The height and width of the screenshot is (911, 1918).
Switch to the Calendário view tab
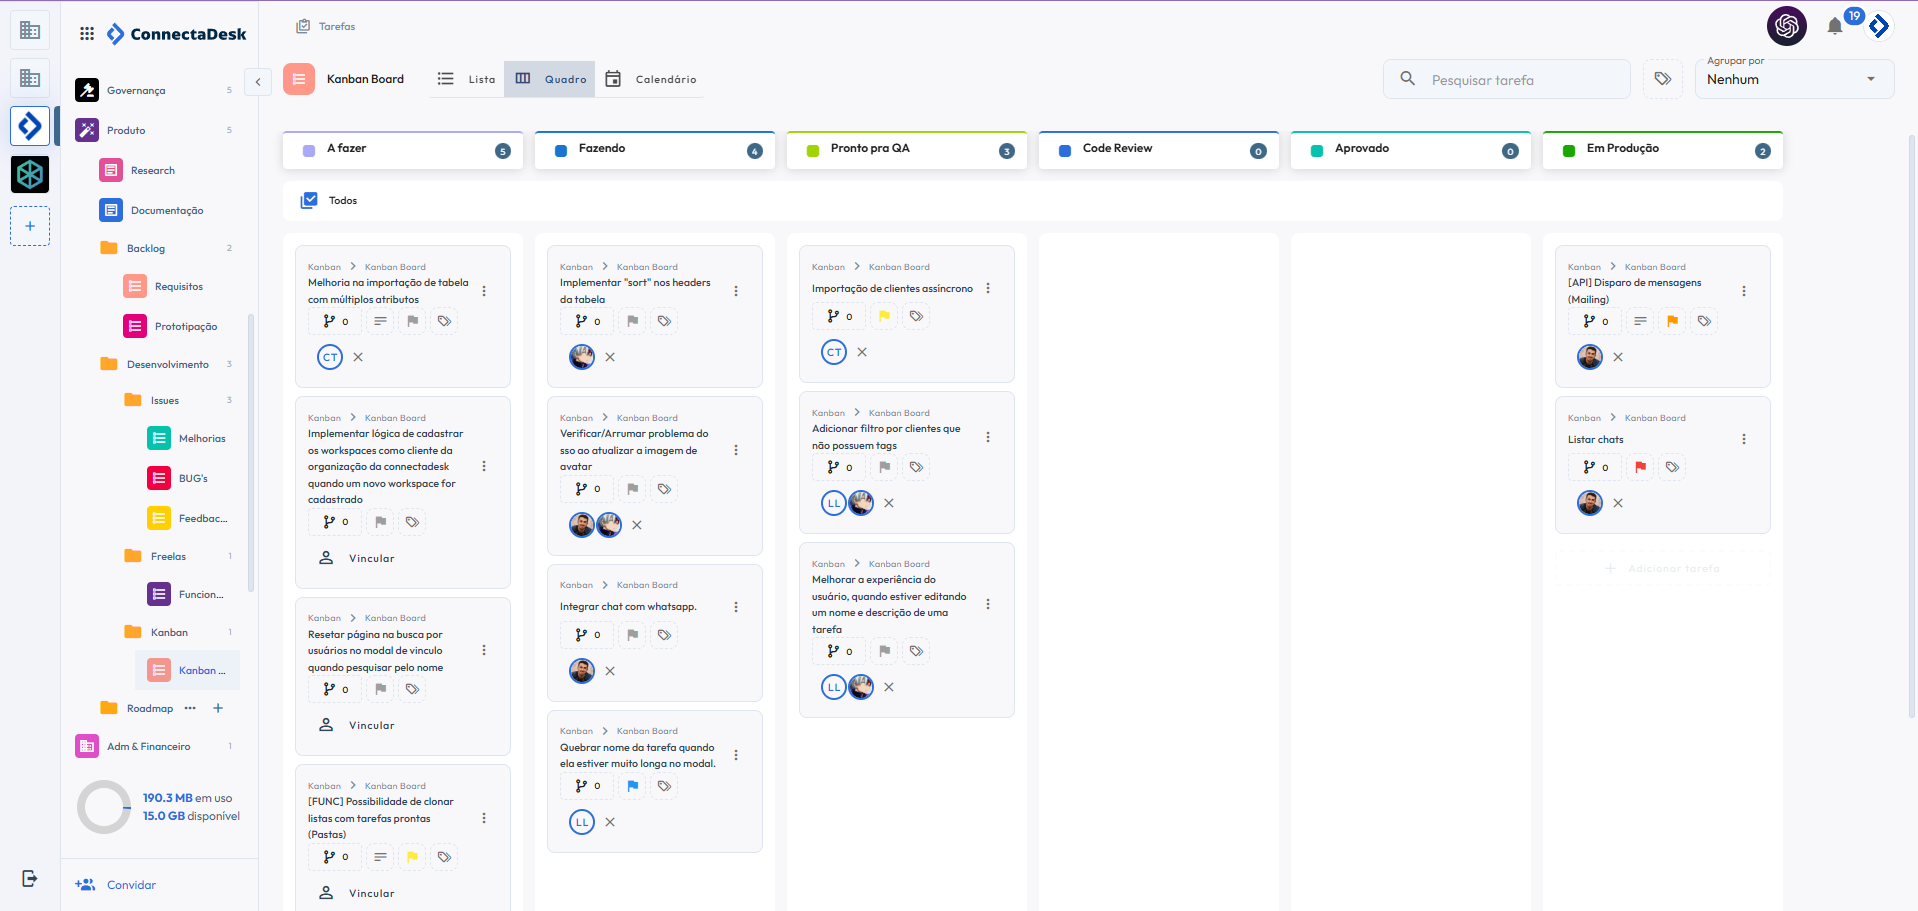point(651,79)
